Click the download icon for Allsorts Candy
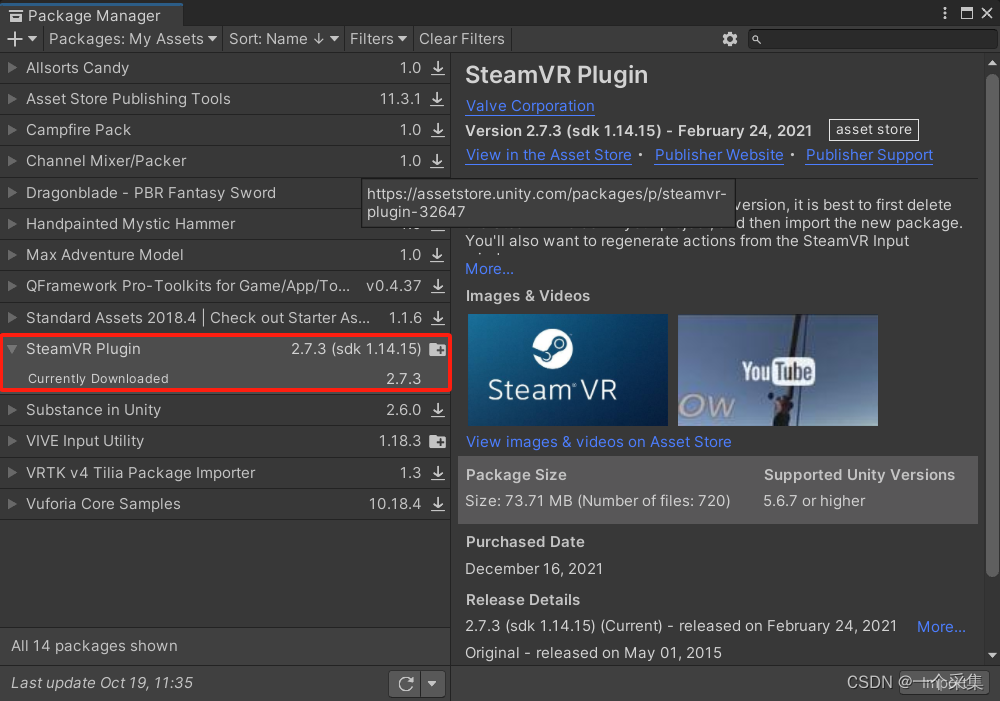 click(438, 68)
